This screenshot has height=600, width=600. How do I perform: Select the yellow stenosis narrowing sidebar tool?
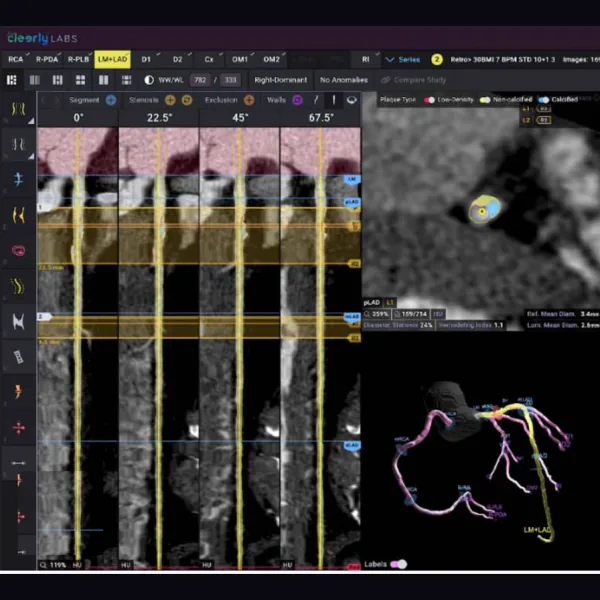[x=18, y=215]
